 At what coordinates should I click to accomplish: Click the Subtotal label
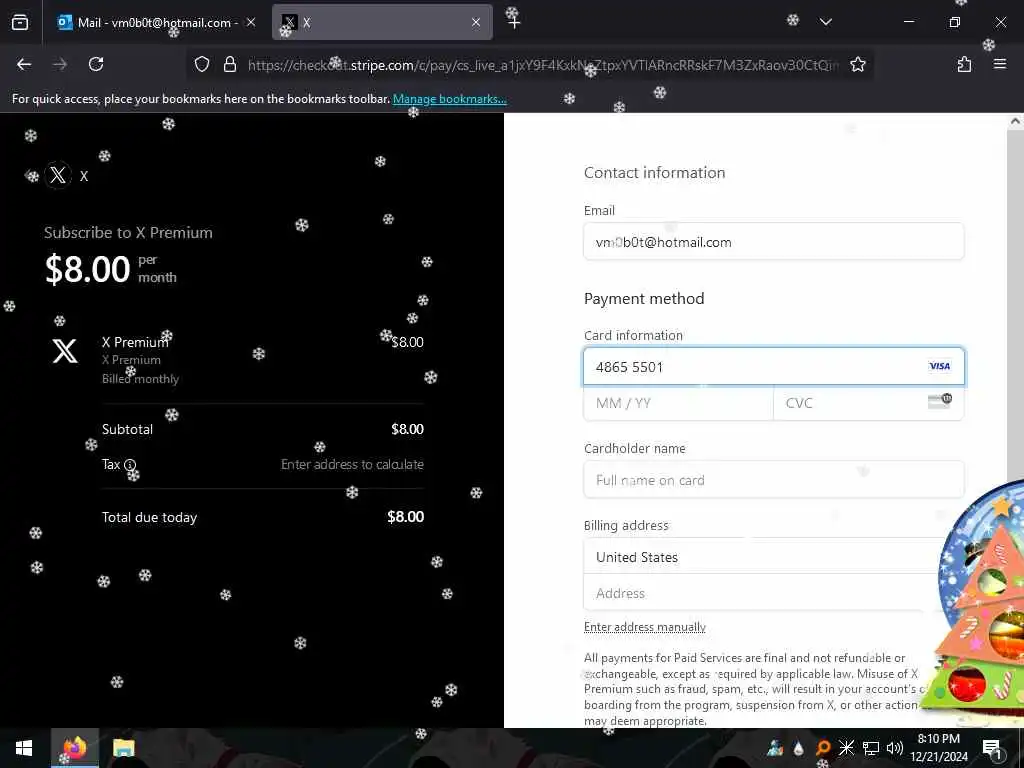tap(127, 429)
